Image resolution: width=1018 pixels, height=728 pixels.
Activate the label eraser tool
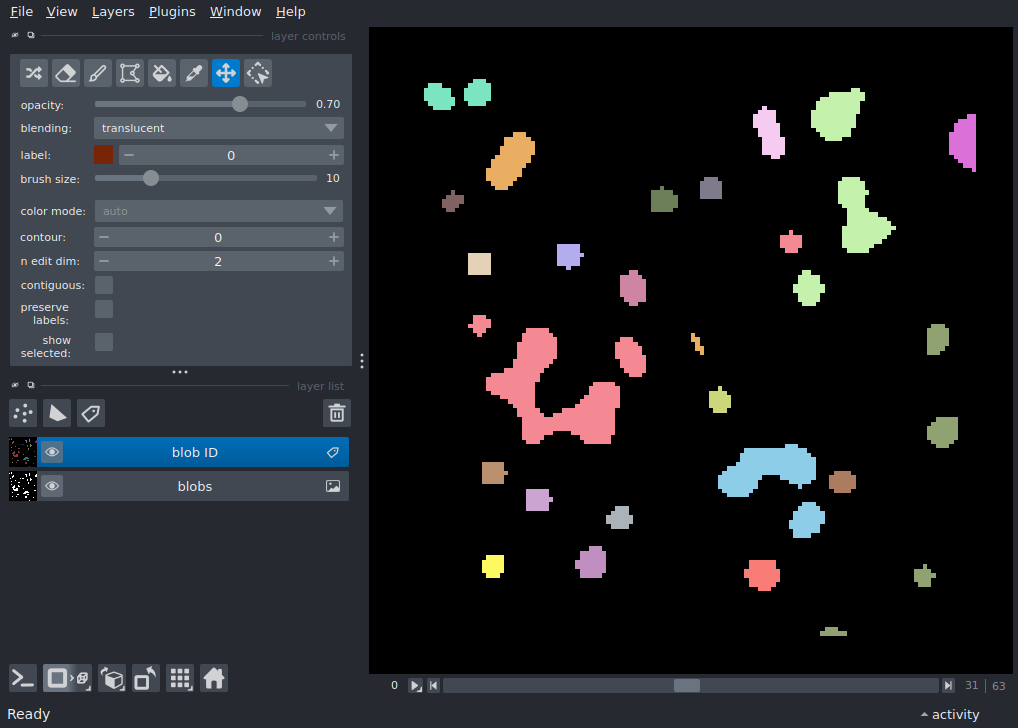click(x=66, y=73)
